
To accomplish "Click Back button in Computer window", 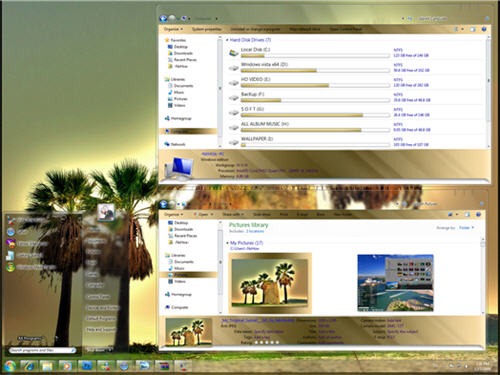I will (x=163, y=19).
